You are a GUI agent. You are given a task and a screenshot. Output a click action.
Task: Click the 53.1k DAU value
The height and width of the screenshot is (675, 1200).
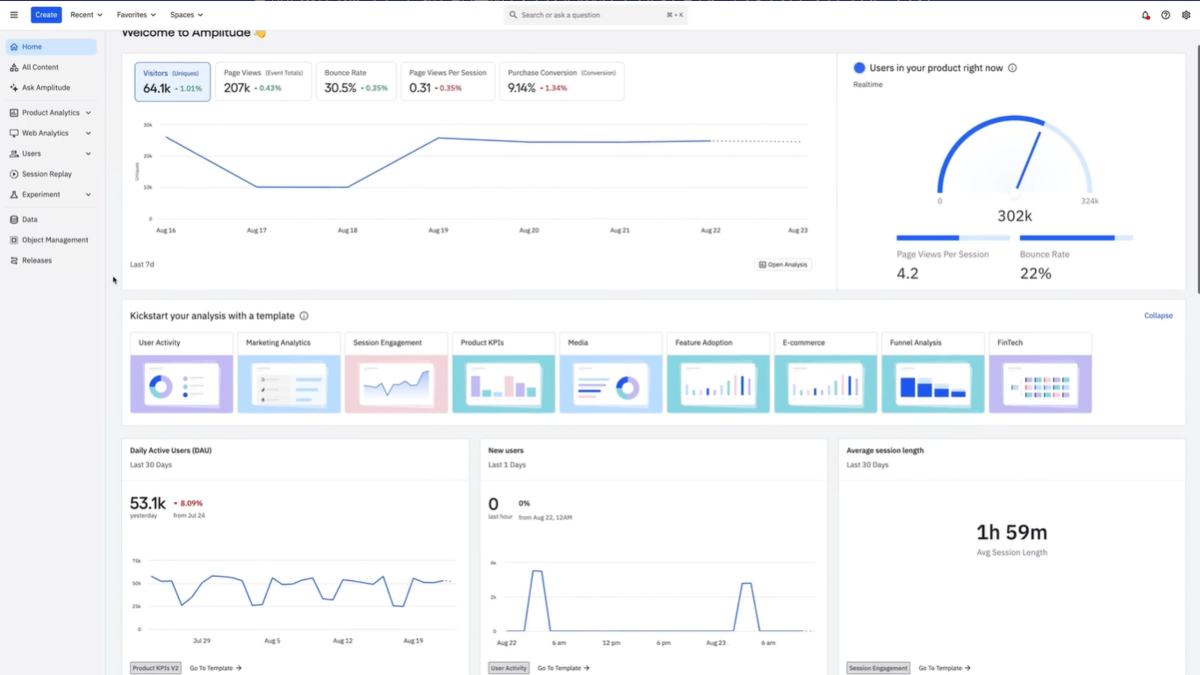(148, 503)
